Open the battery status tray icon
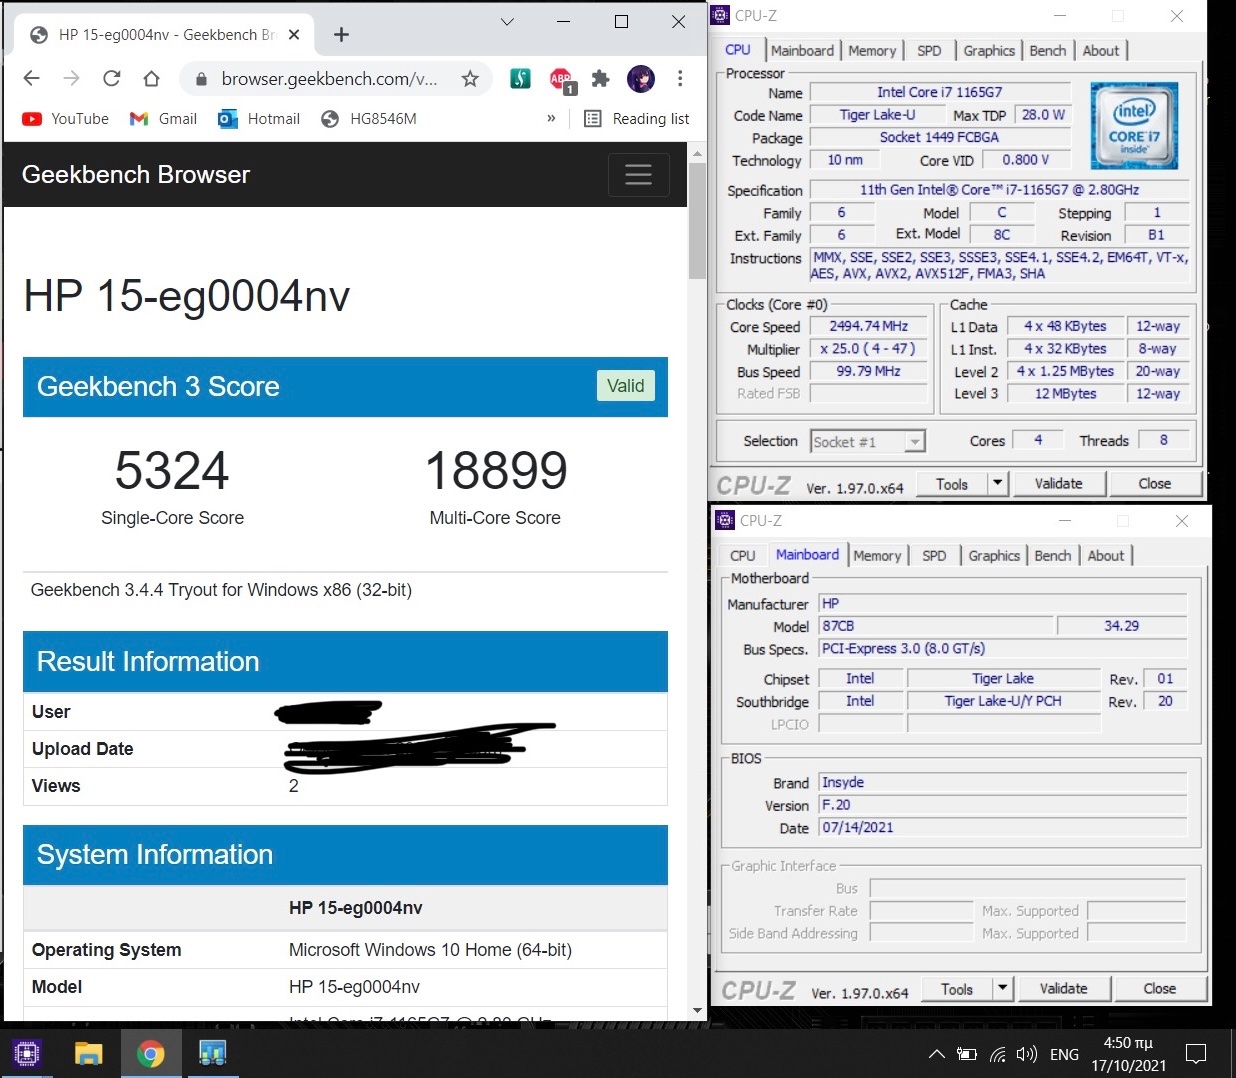This screenshot has width=1236, height=1078. click(x=967, y=1054)
